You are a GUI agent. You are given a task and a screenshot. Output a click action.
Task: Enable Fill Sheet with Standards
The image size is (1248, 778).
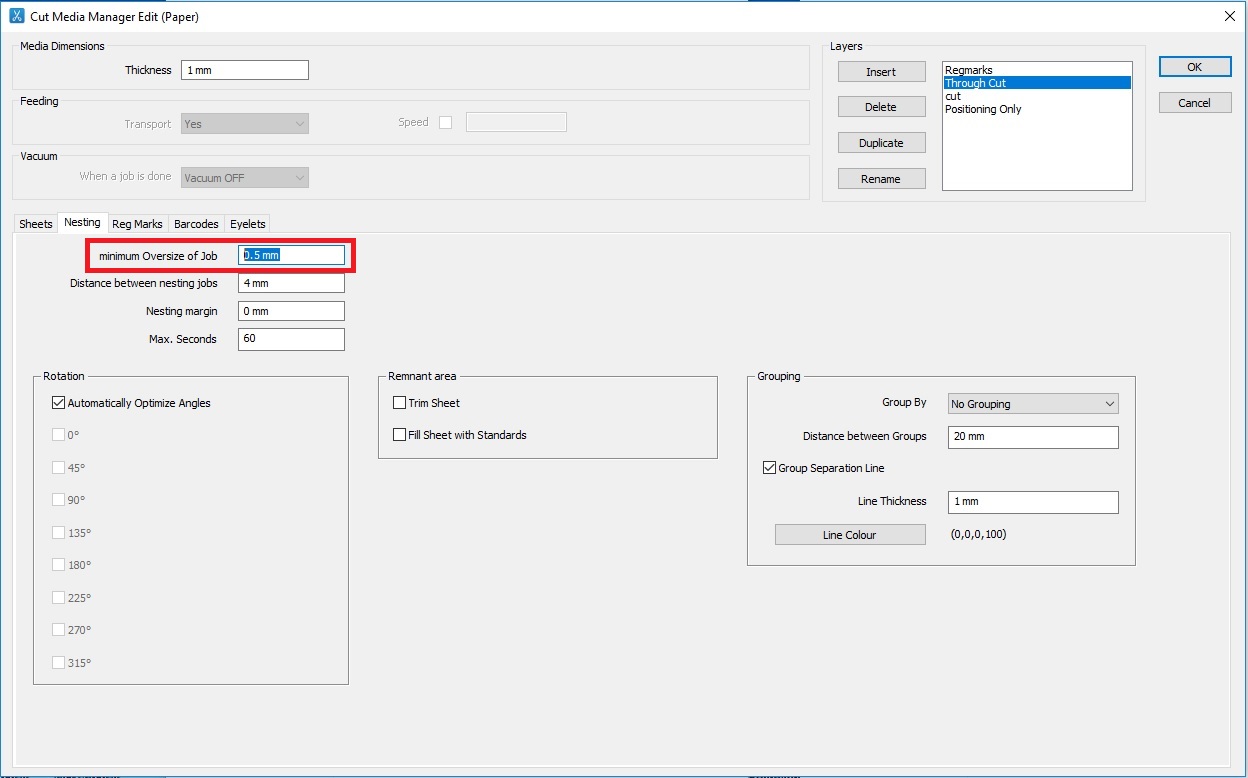(400, 435)
